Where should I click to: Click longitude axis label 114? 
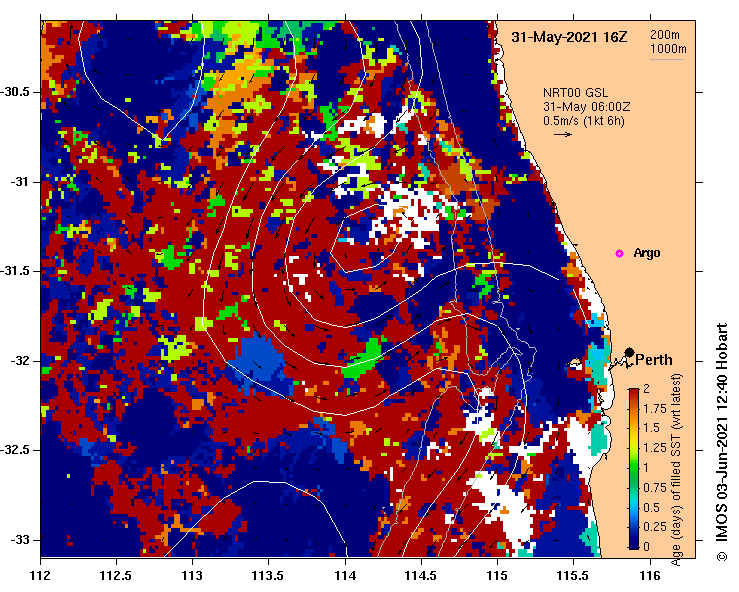(x=345, y=575)
